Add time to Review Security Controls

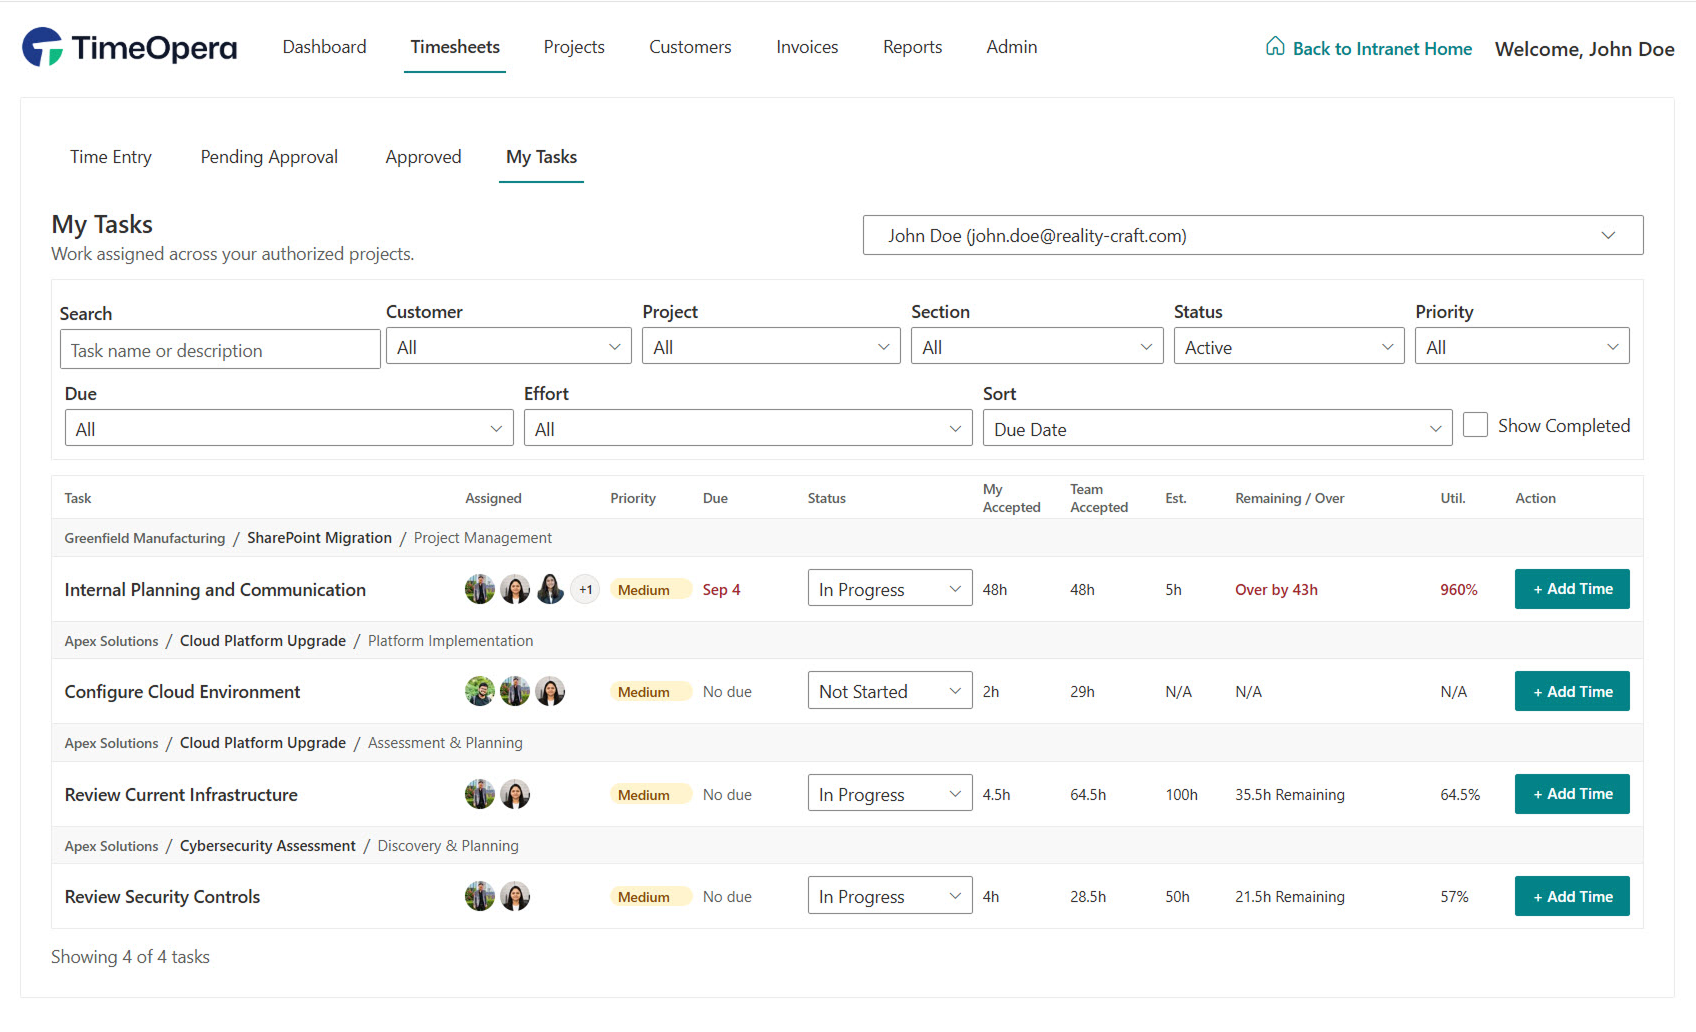pyautogui.click(x=1572, y=896)
